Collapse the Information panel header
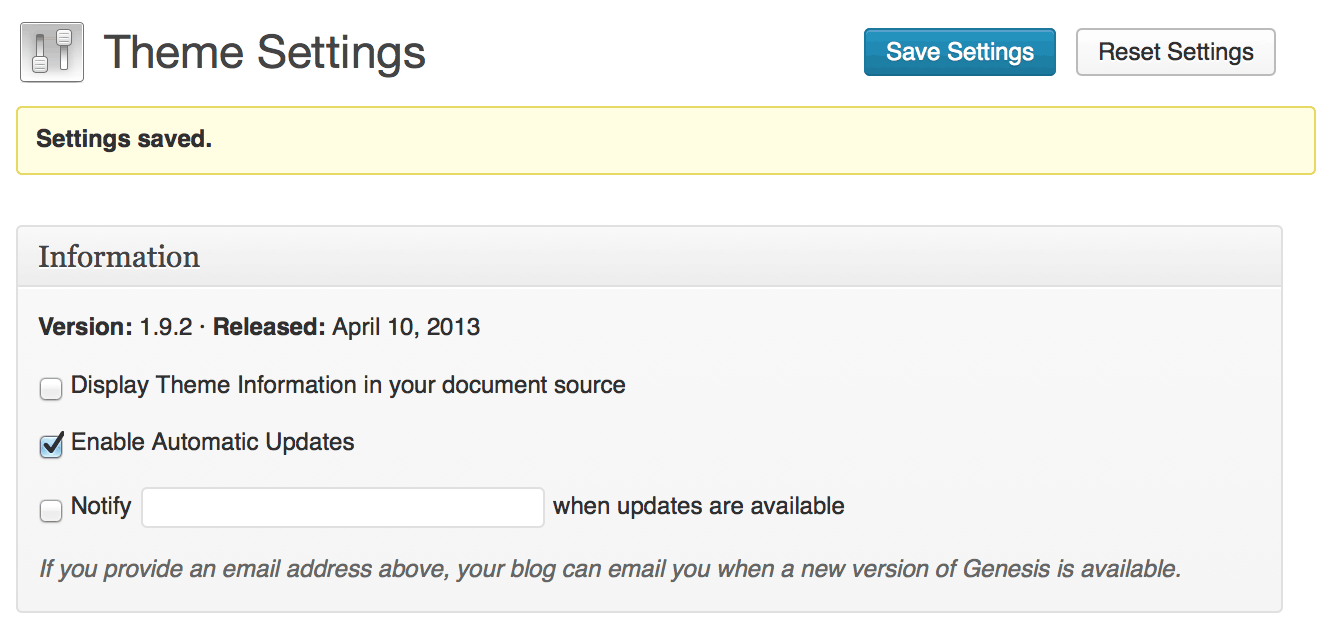This screenshot has height=641, width=1340. tap(649, 257)
